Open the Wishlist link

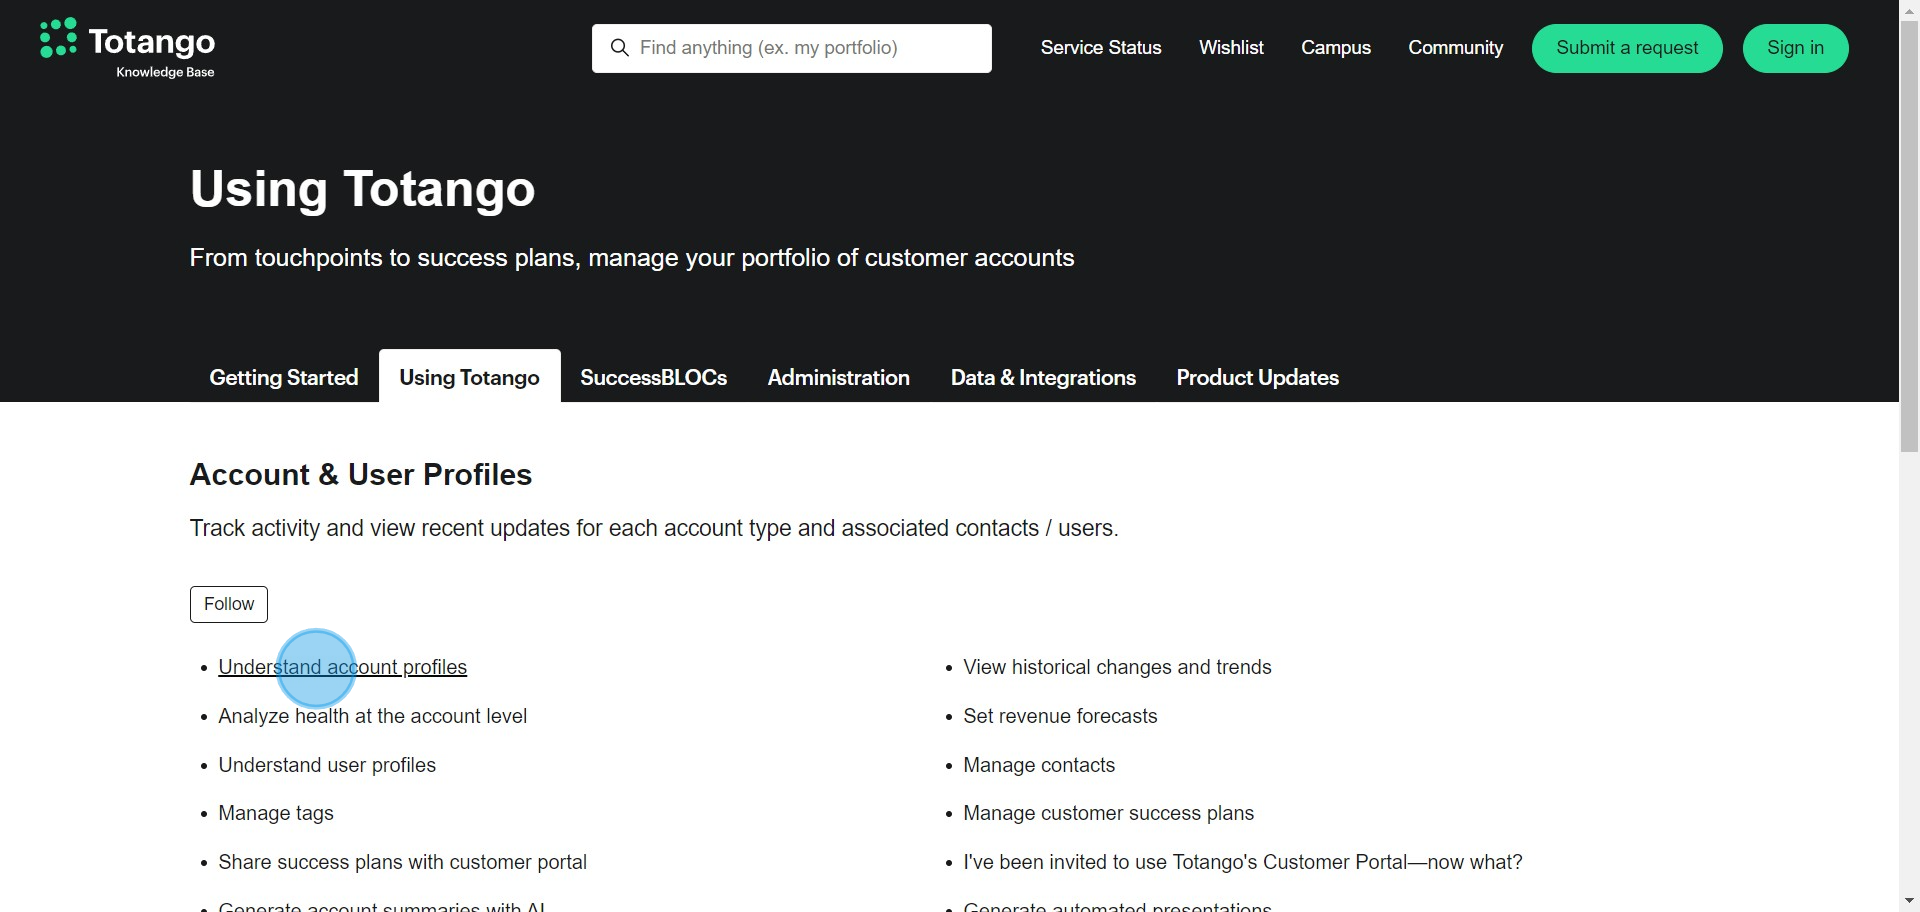(1231, 48)
